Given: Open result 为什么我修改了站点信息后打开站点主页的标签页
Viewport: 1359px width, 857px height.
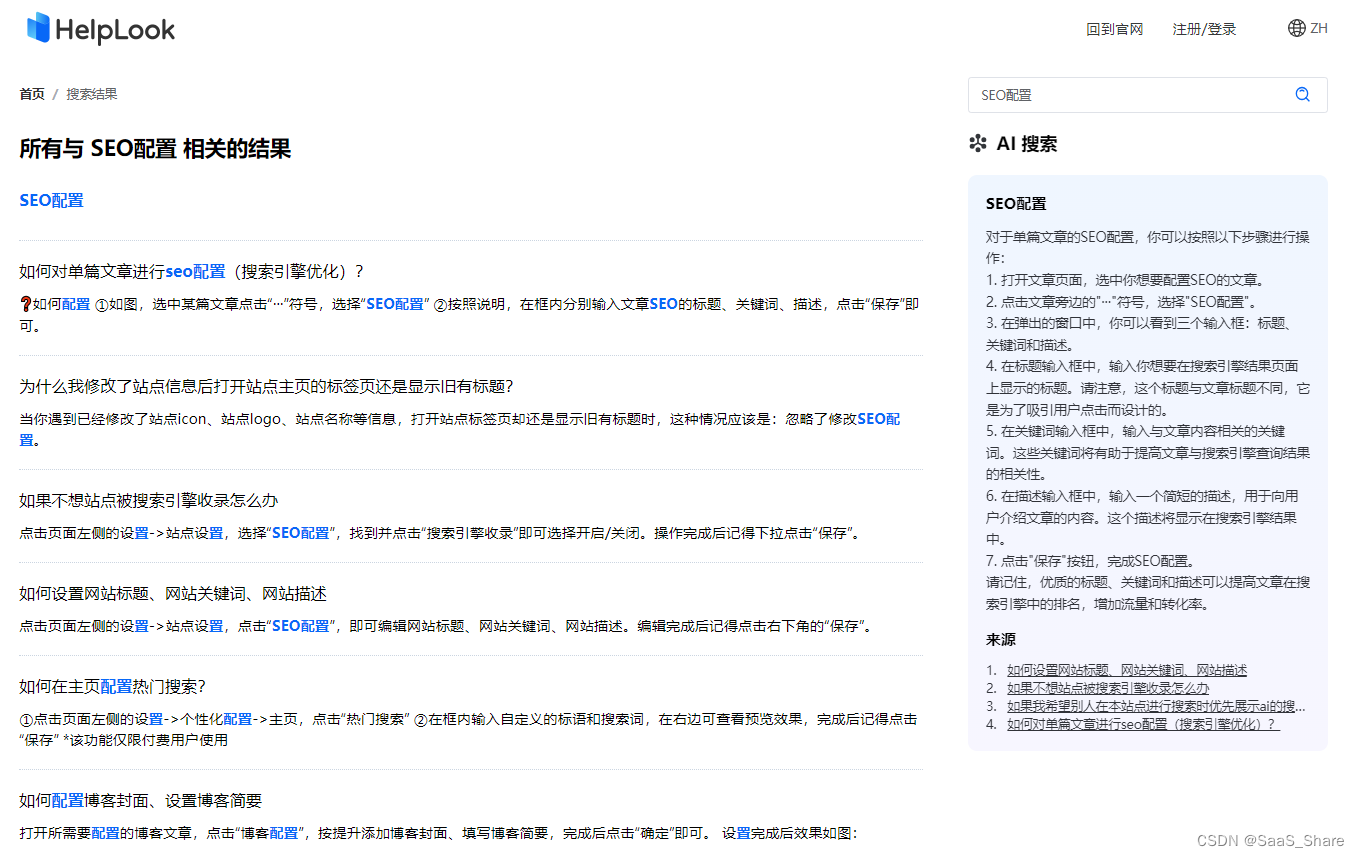Looking at the screenshot, I should coord(266,386).
